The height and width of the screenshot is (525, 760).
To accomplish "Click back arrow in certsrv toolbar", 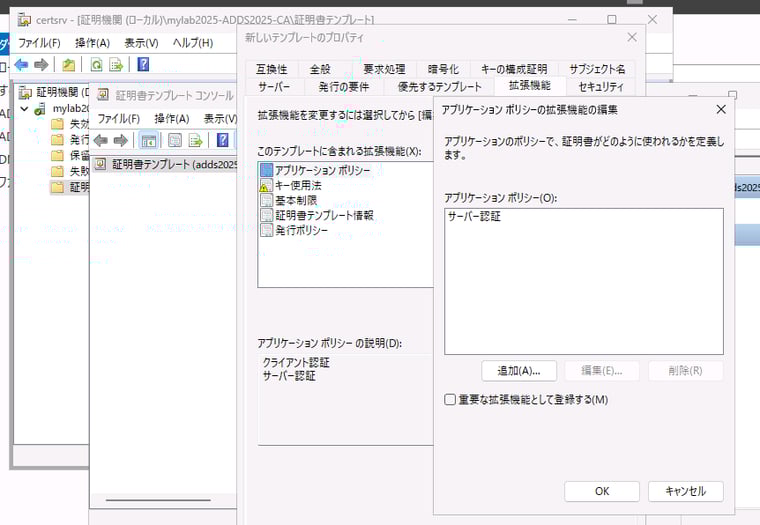I will pyautogui.click(x=21, y=64).
